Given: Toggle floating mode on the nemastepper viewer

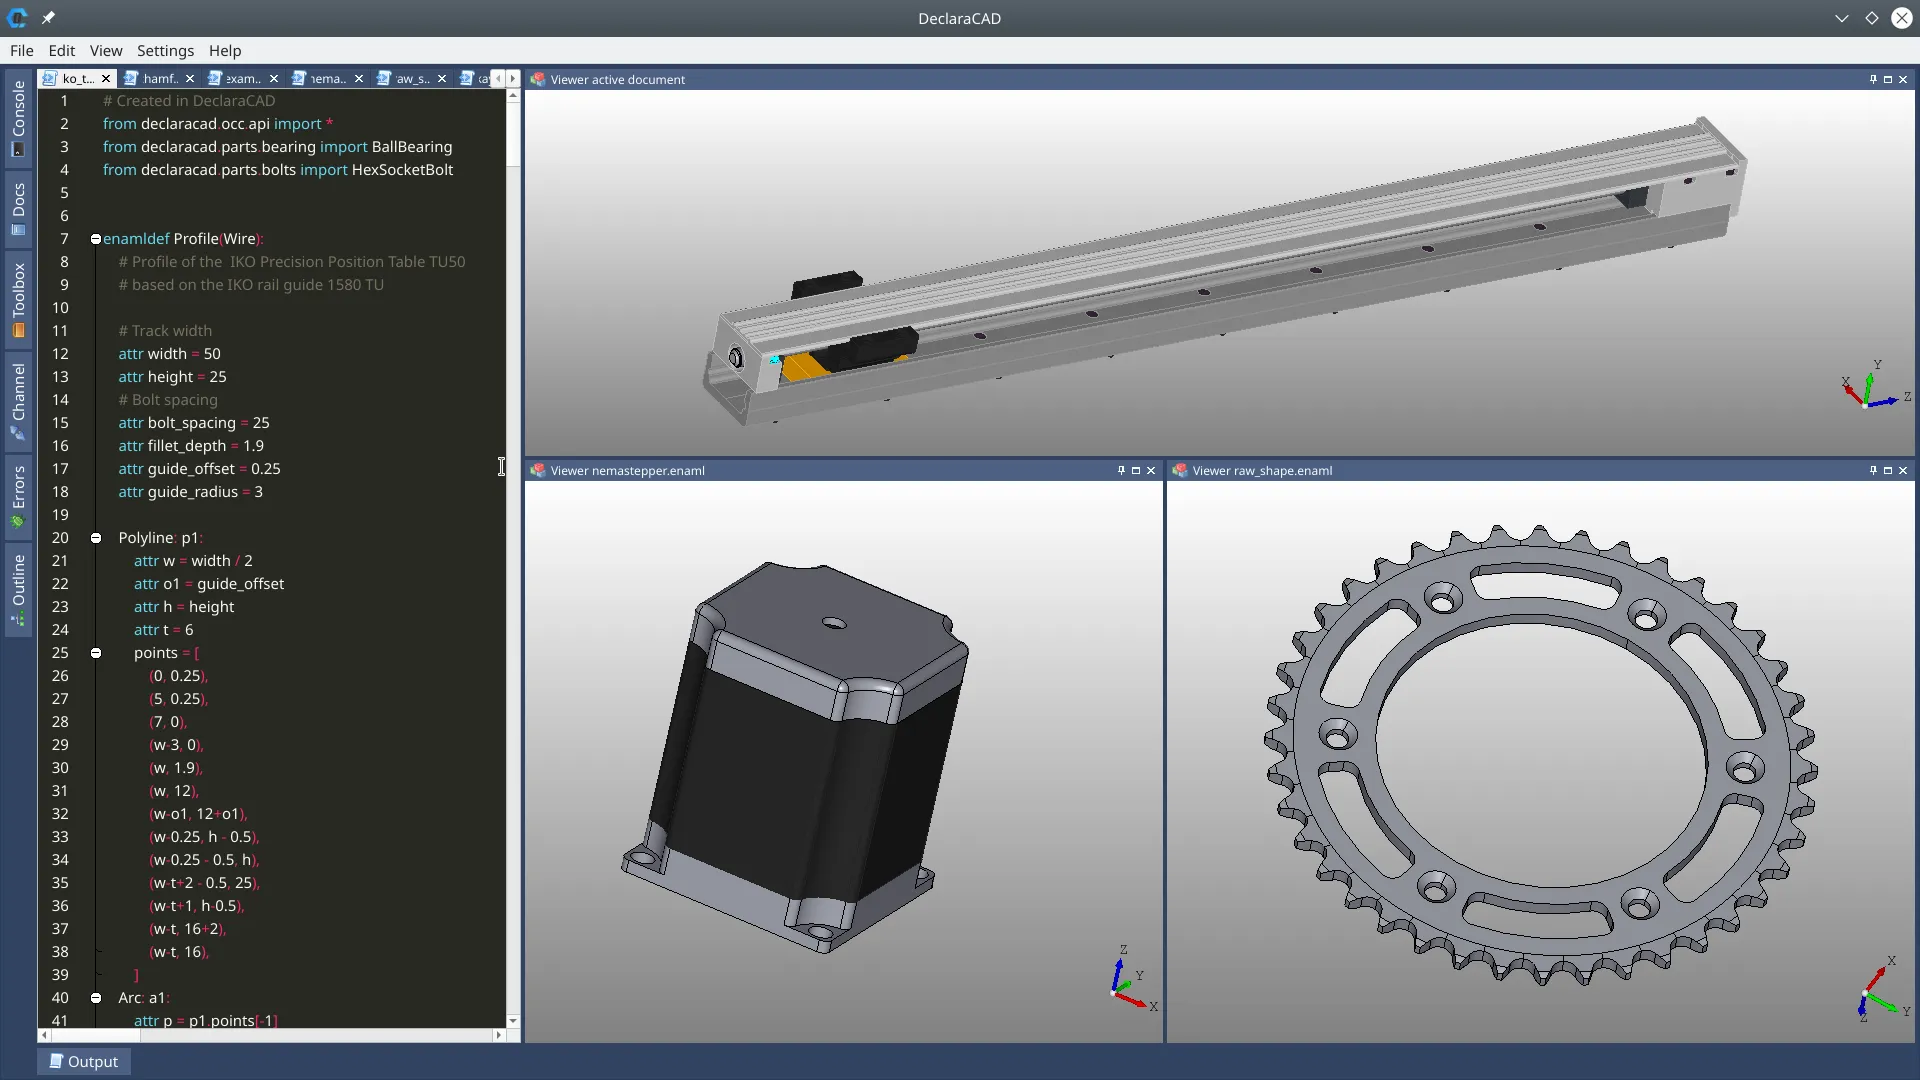Looking at the screenshot, I should tap(1137, 470).
